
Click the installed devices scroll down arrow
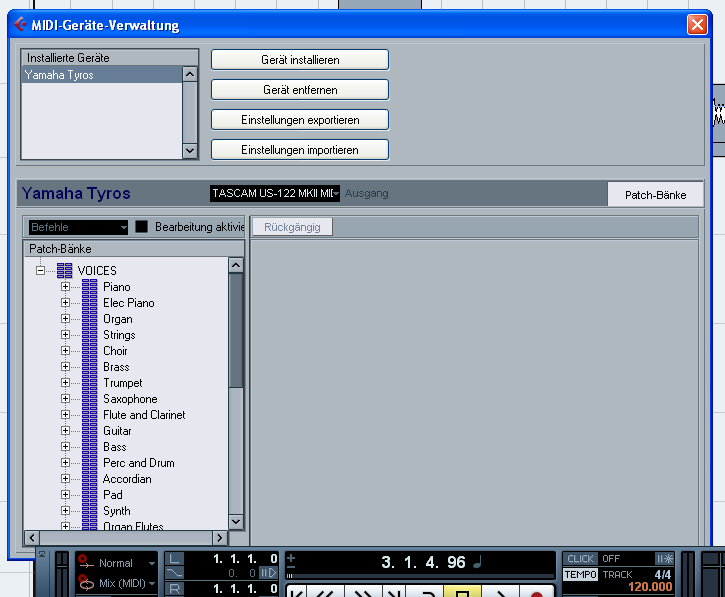coord(190,151)
